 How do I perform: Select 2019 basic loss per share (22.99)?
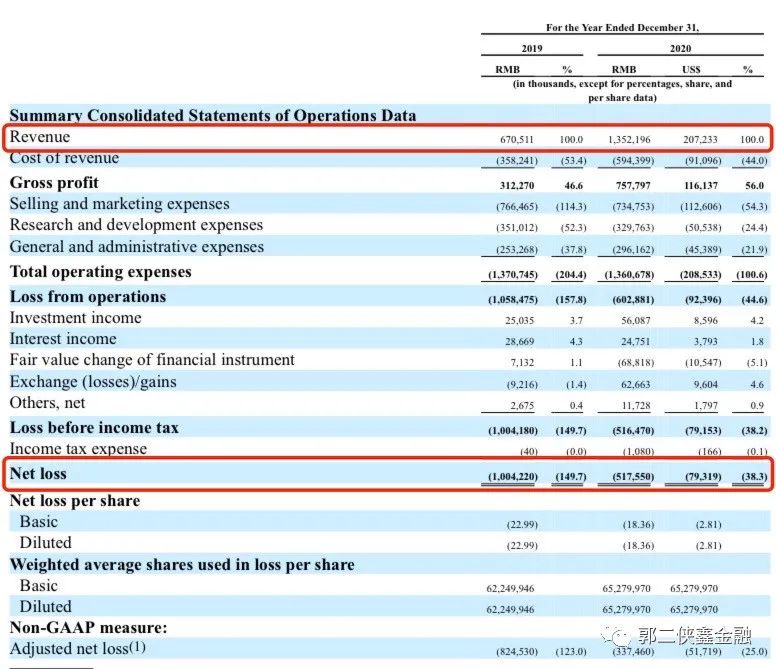coord(522,525)
